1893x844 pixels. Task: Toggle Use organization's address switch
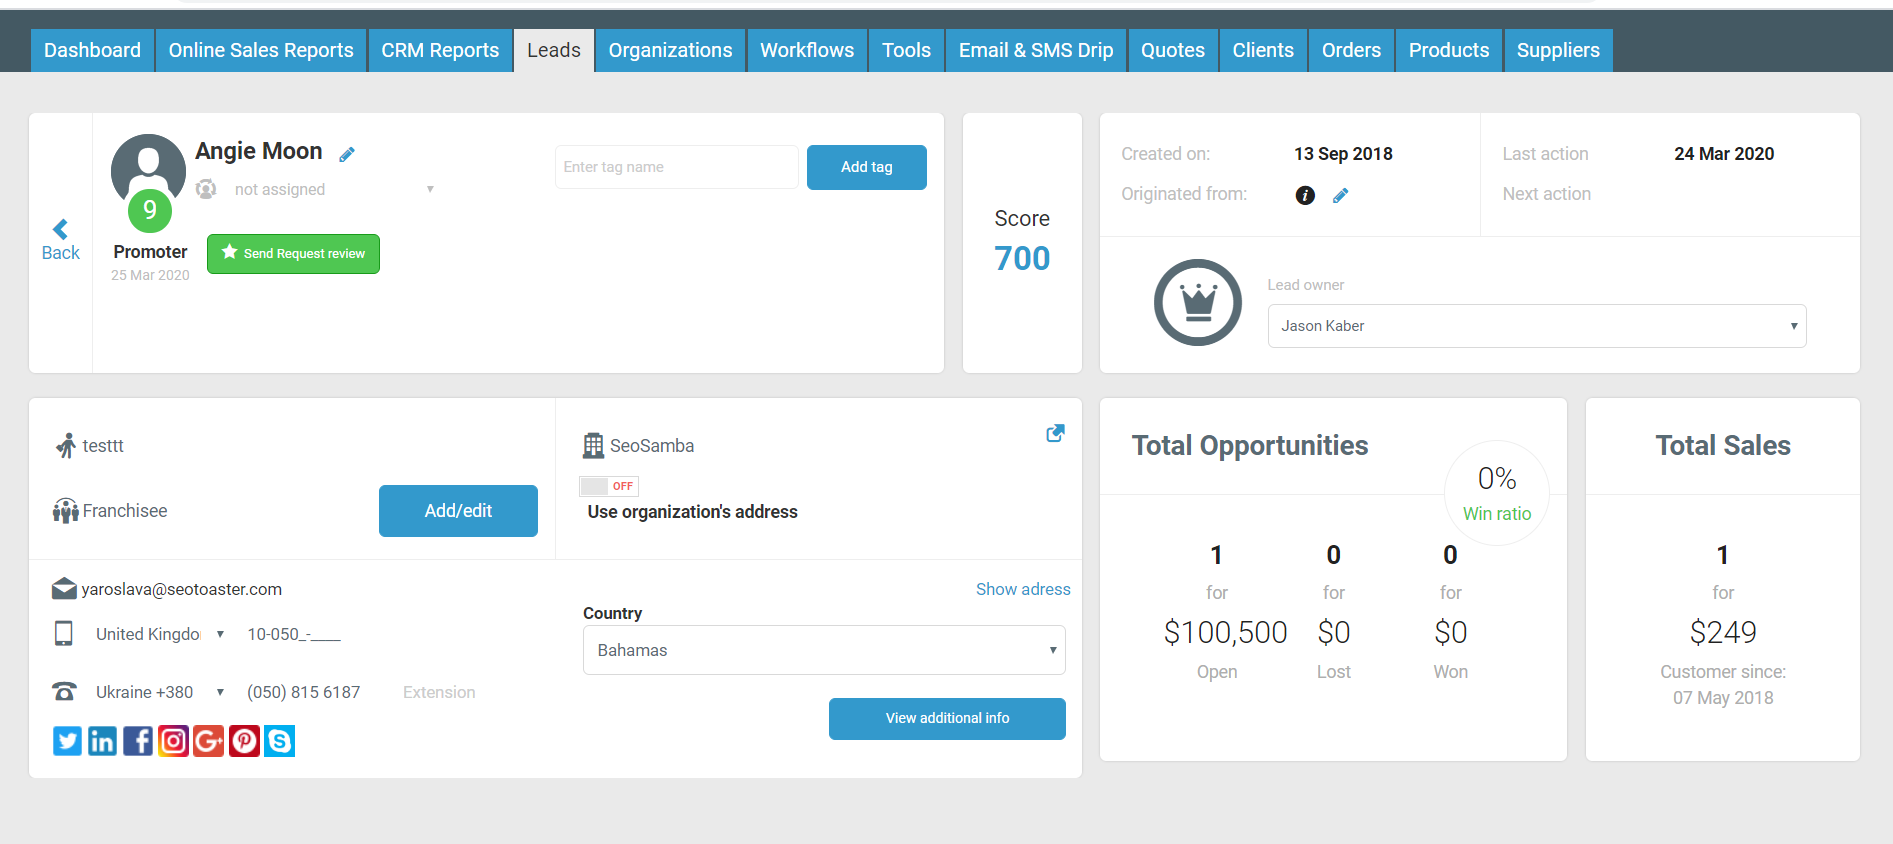[x=609, y=486]
